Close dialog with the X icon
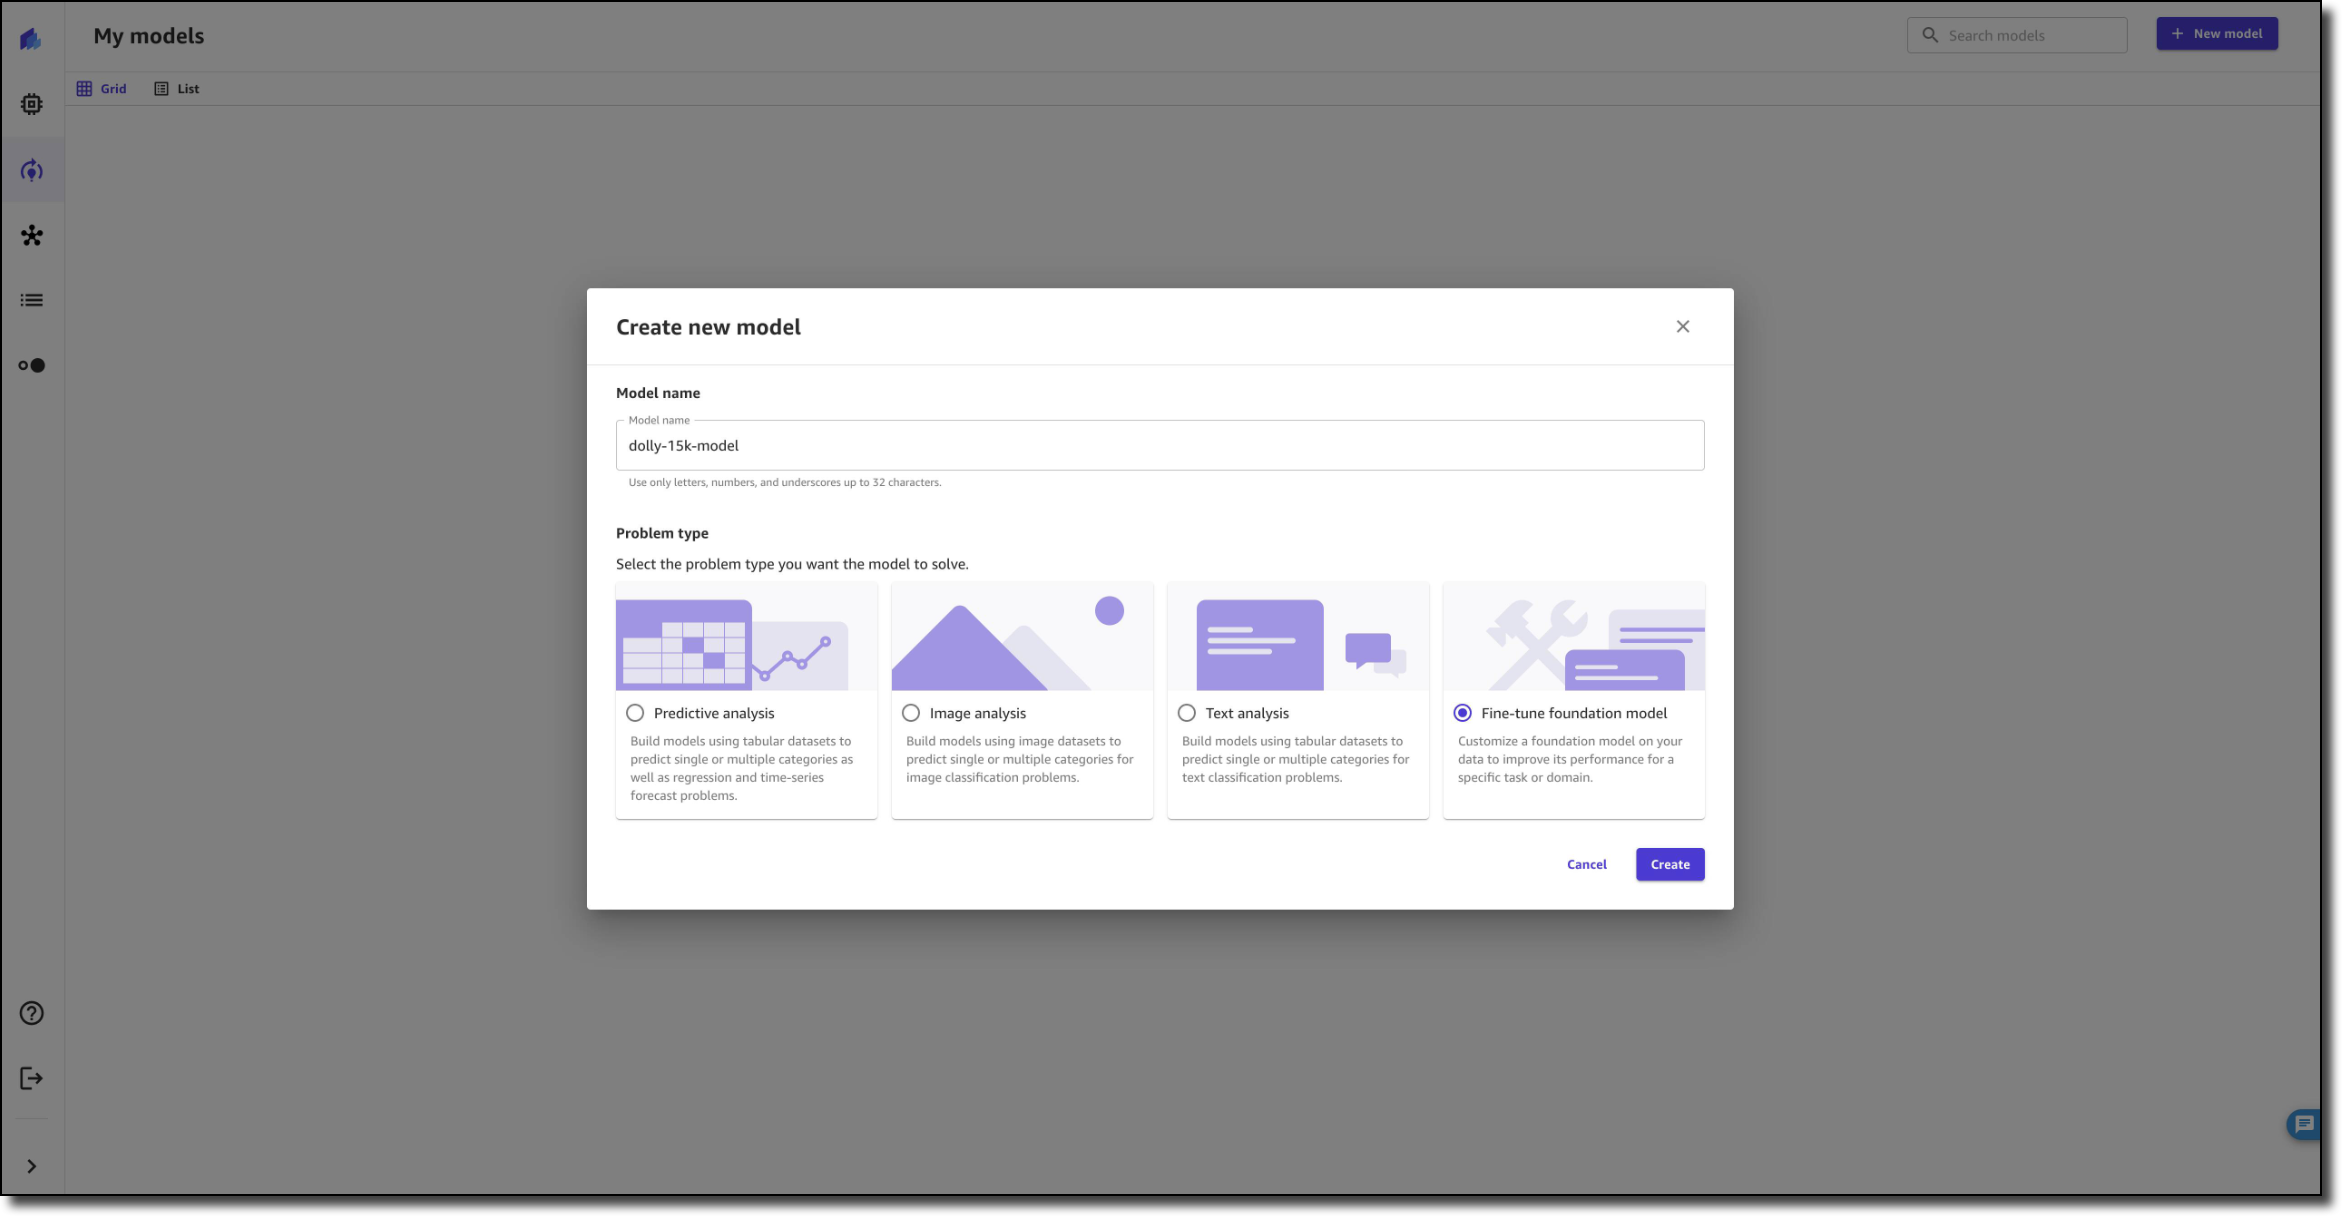Viewport: 2342px width, 1216px height. pos(1682,327)
